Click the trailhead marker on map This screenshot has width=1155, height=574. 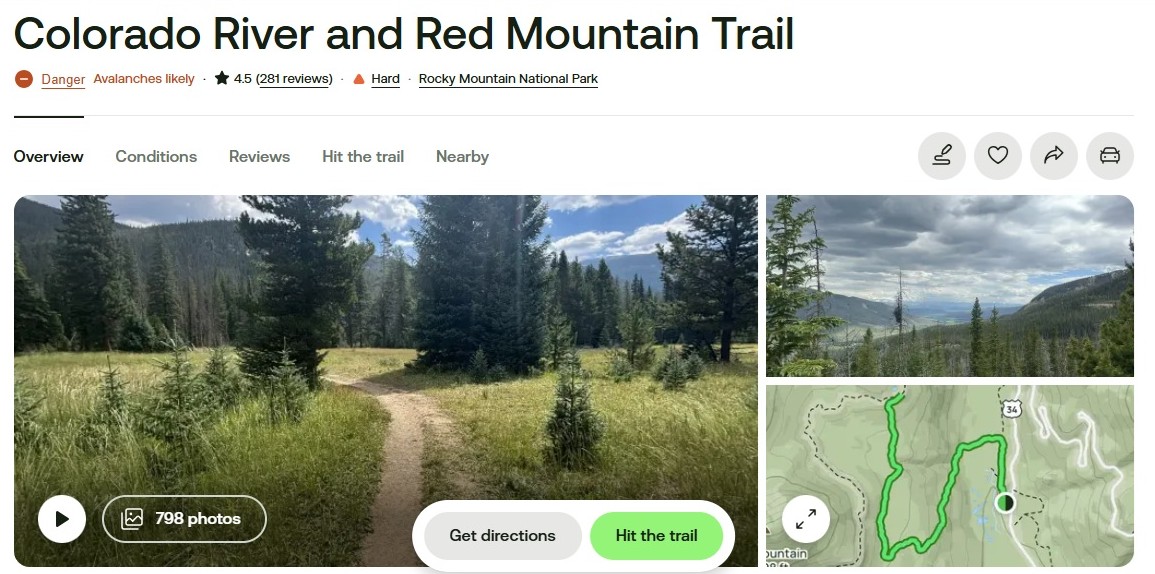click(1005, 503)
